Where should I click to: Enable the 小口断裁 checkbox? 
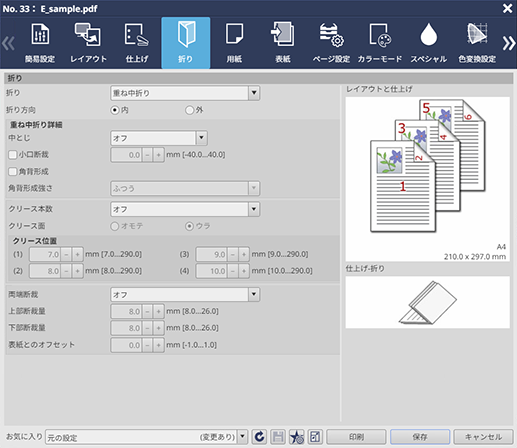pyautogui.click(x=13, y=155)
